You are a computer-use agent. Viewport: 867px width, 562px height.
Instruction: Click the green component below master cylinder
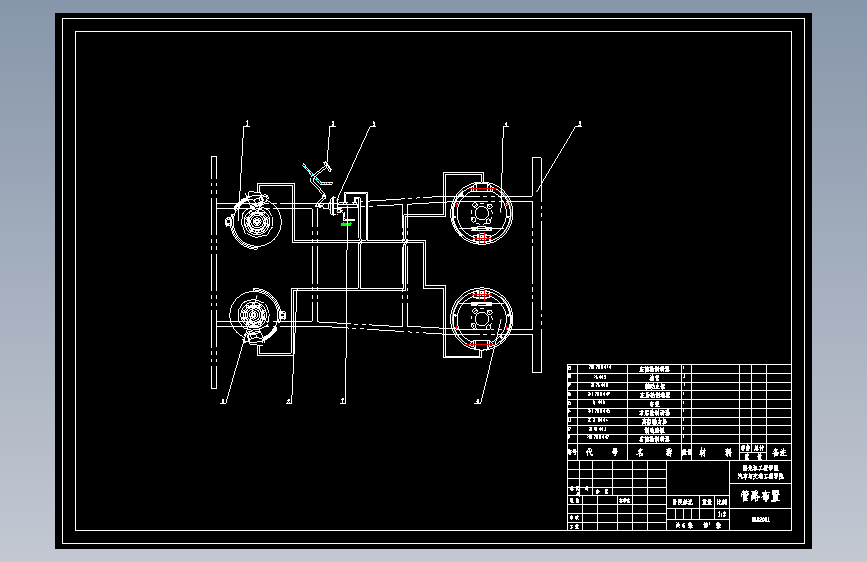(347, 224)
